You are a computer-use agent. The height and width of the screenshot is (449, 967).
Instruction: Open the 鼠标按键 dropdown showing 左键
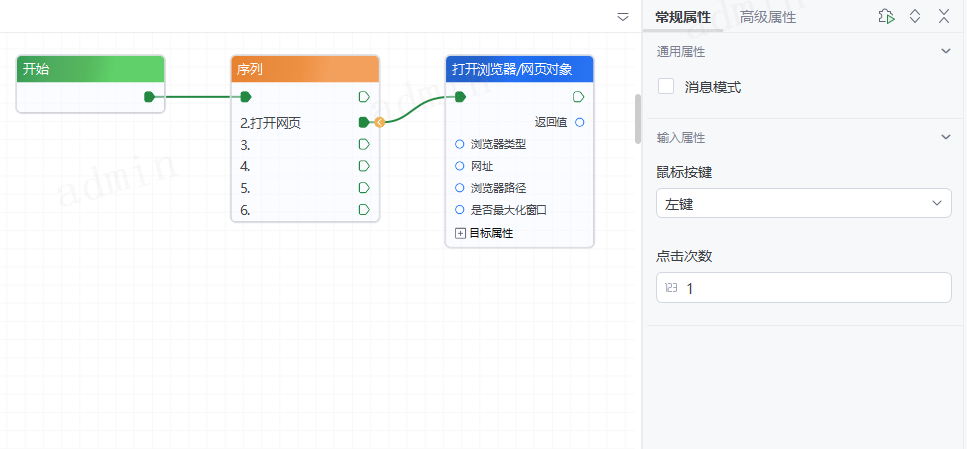click(x=803, y=204)
